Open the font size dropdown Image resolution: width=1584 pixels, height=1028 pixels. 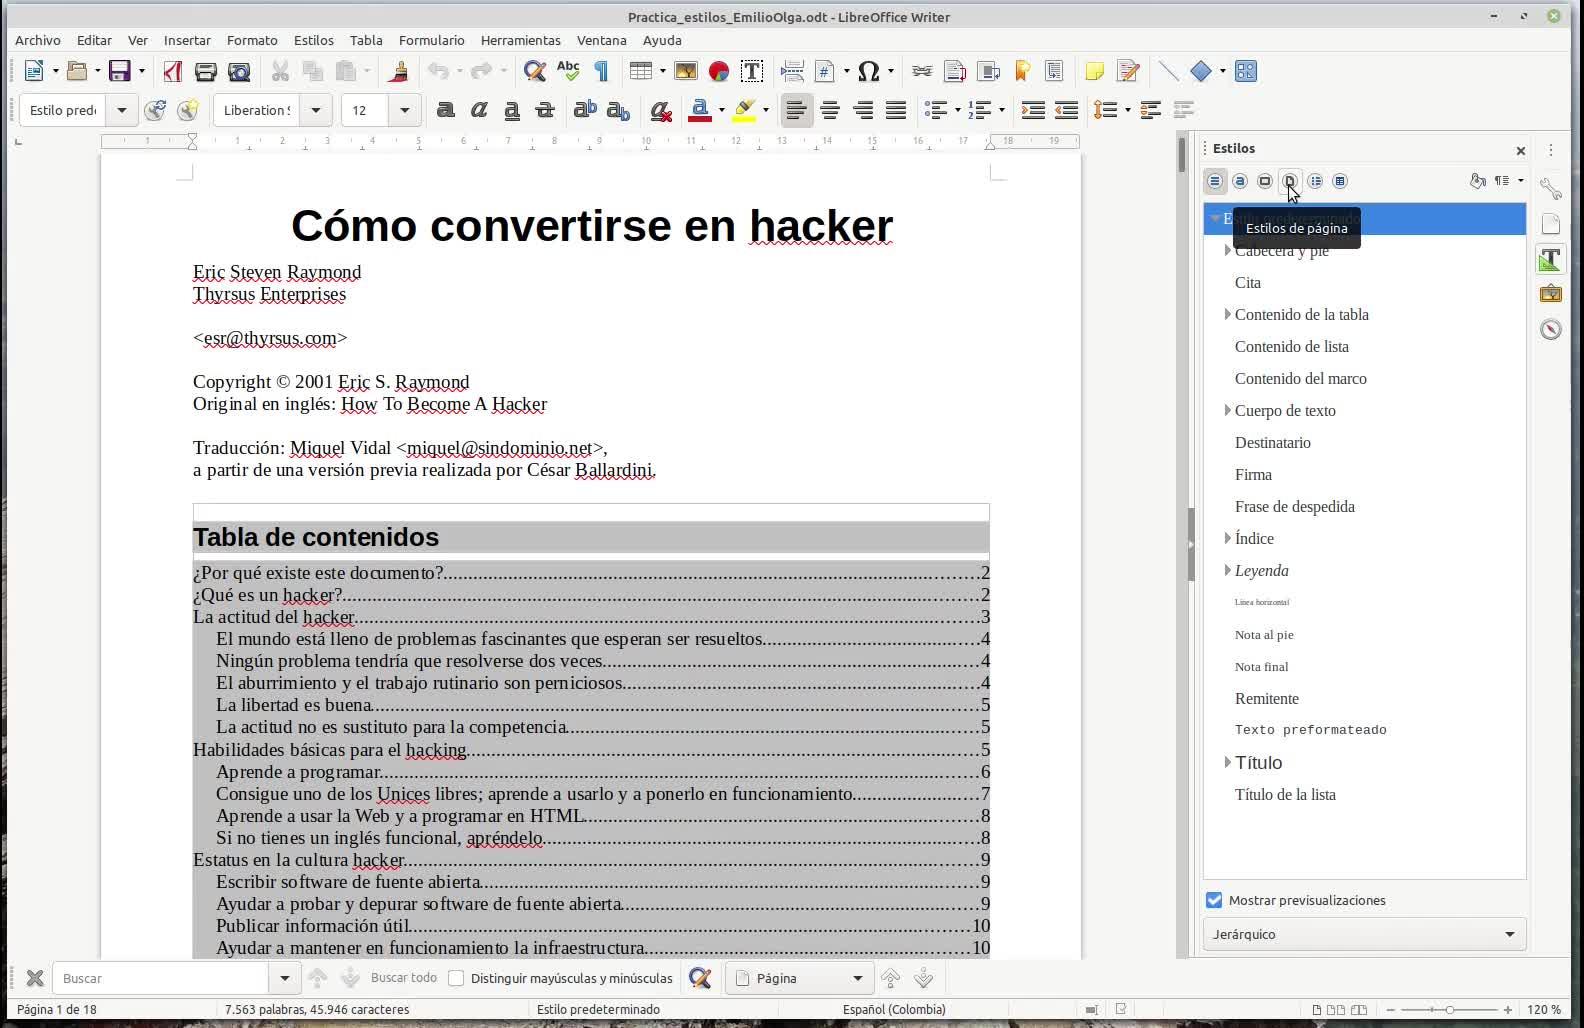click(405, 110)
